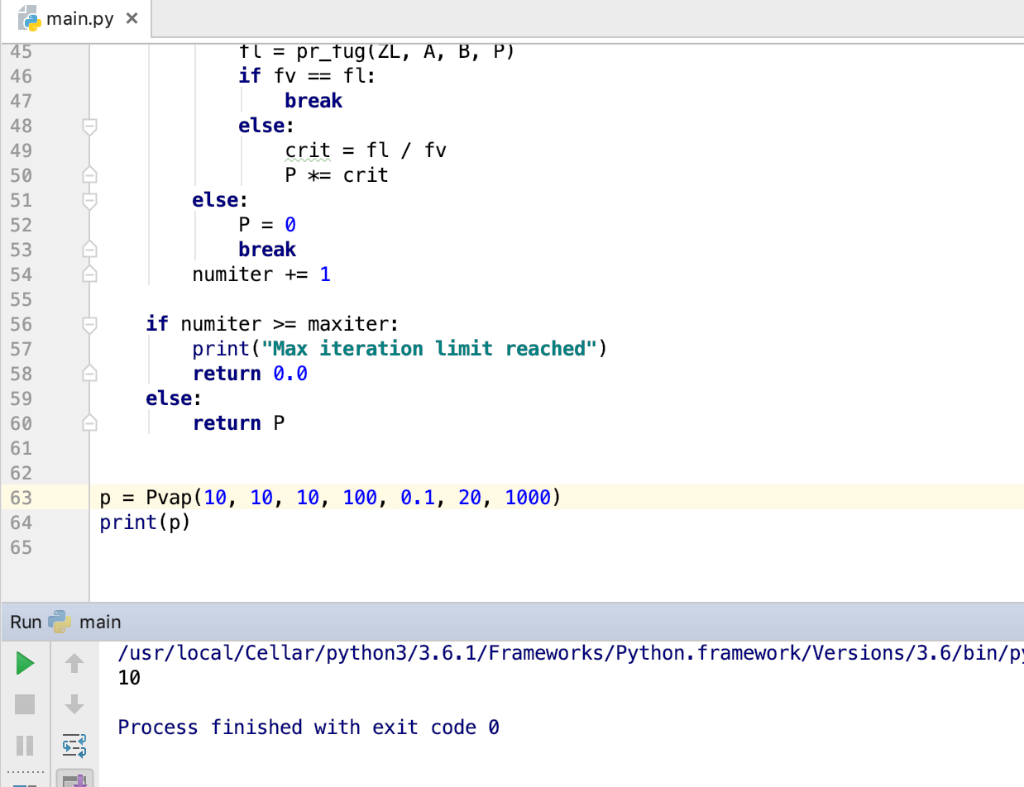Stop the running process button
This screenshot has width=1024, height=787.
pos(25,704)
